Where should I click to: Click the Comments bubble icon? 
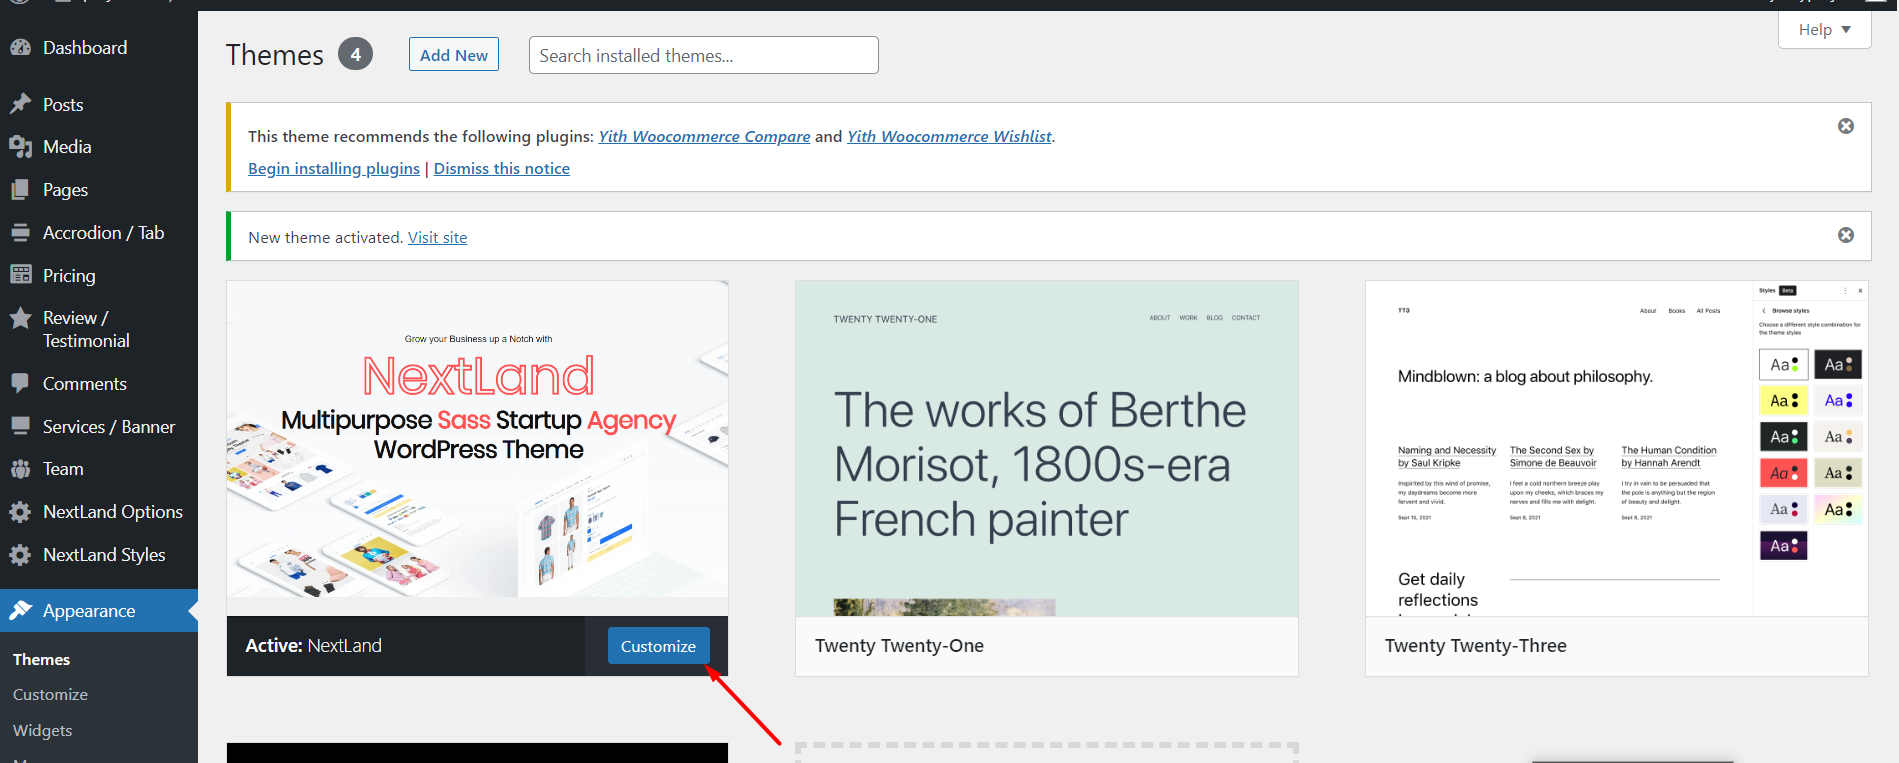point(20,383)
